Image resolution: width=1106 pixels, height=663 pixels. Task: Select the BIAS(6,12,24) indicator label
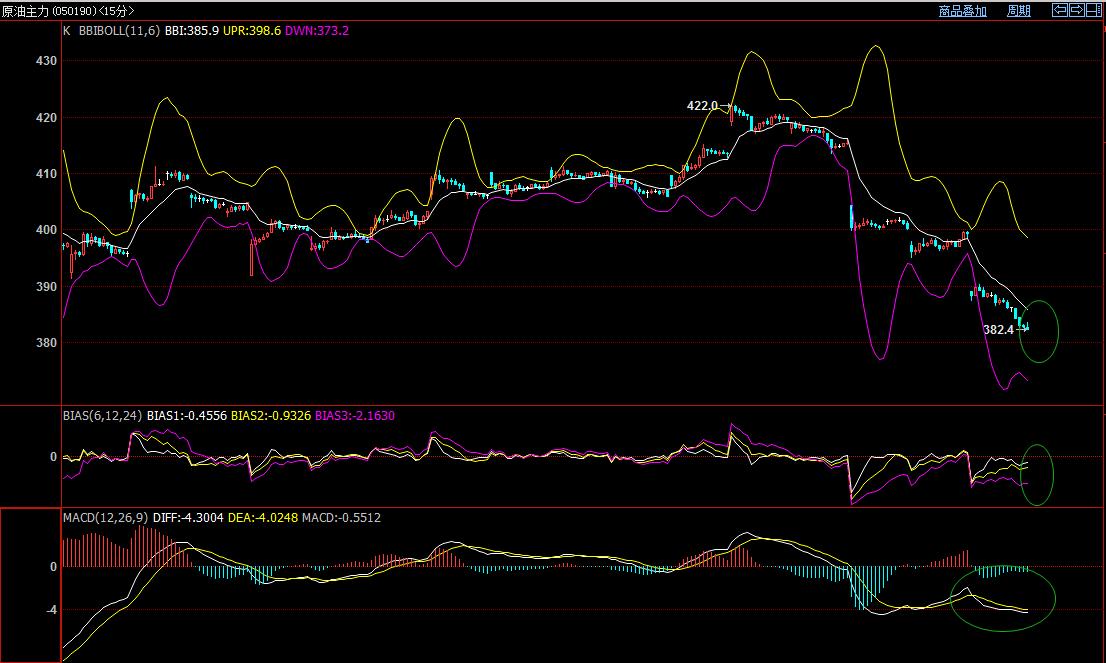coord(101,415)
